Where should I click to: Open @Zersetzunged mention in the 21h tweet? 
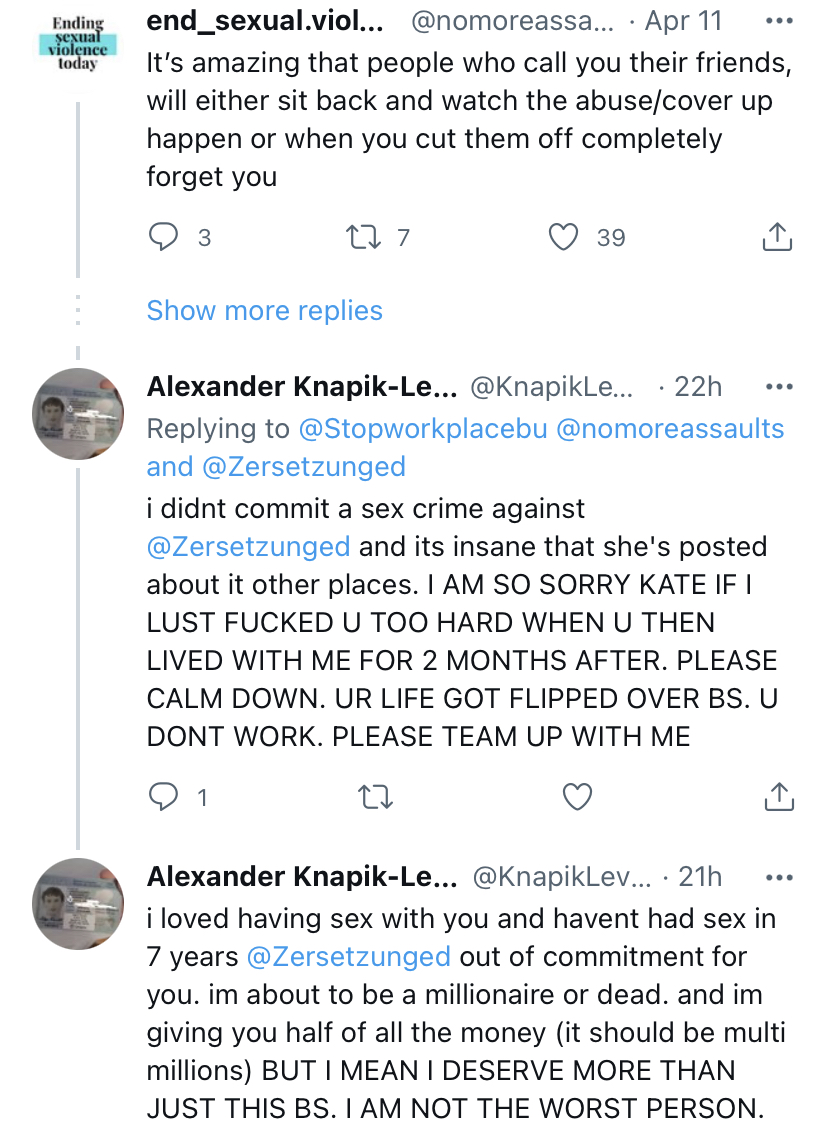click(x=348, y=957)
